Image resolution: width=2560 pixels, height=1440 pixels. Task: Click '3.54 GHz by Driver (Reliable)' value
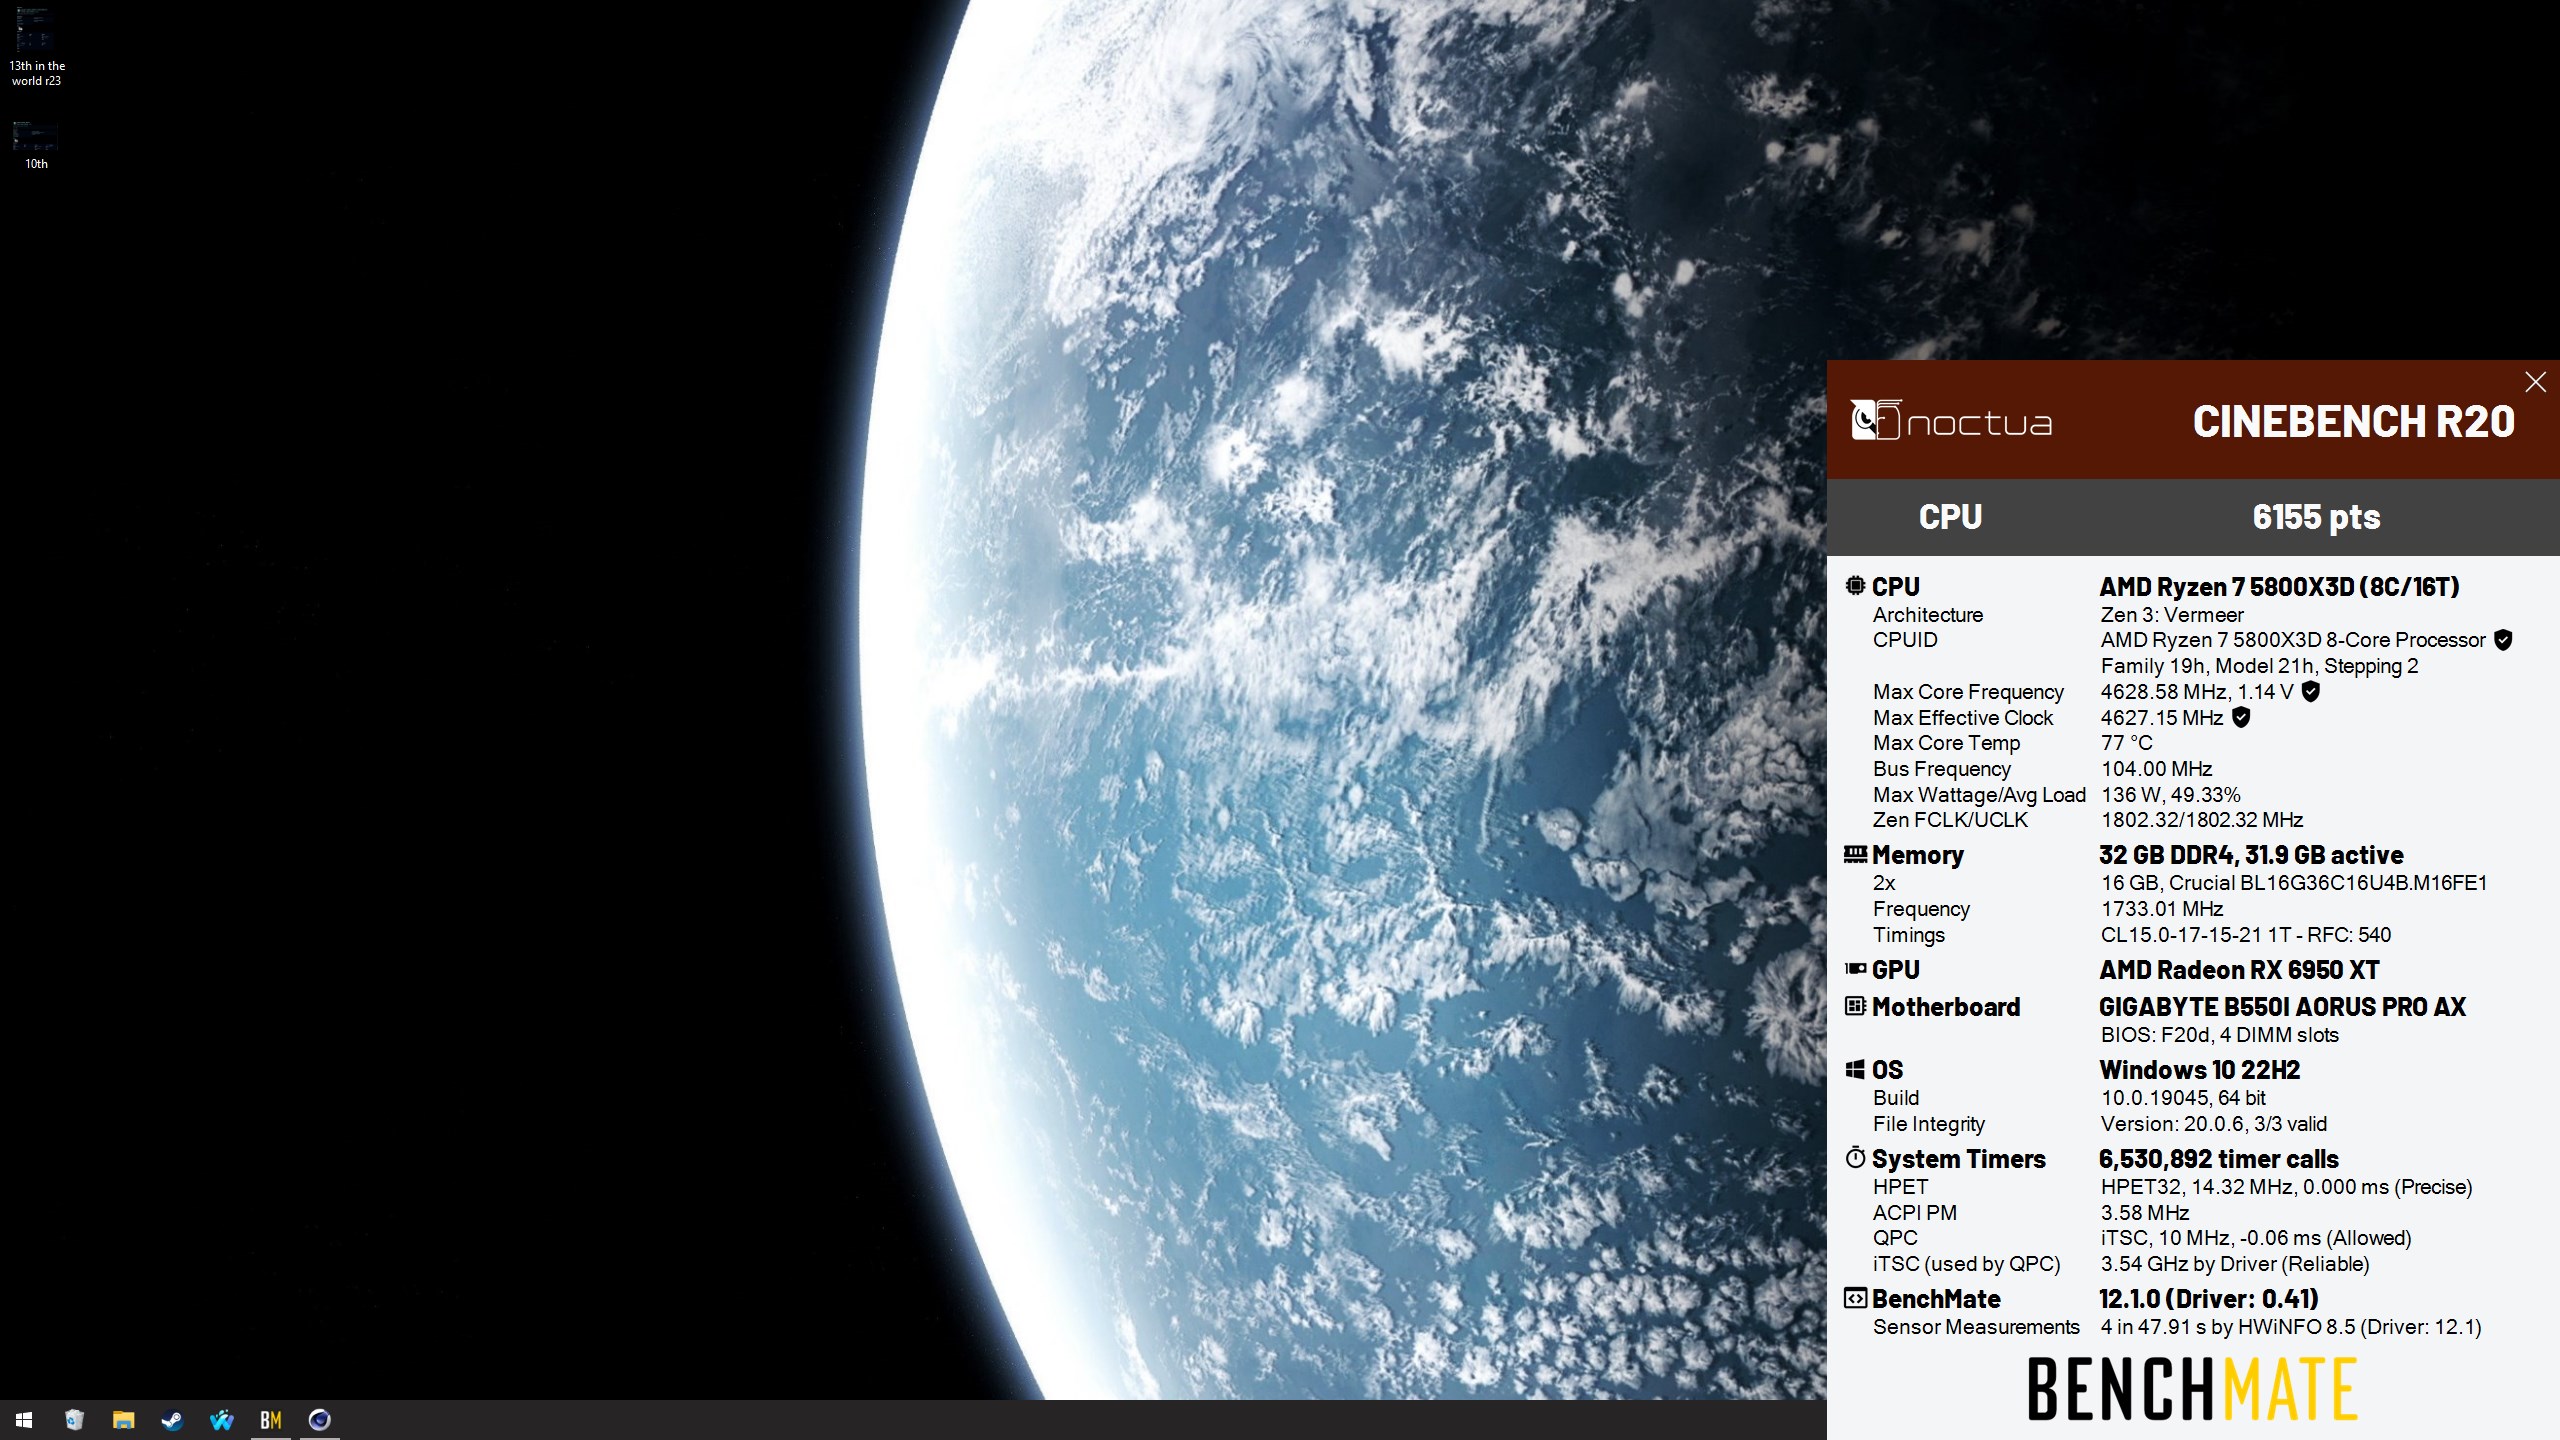2235,1264
